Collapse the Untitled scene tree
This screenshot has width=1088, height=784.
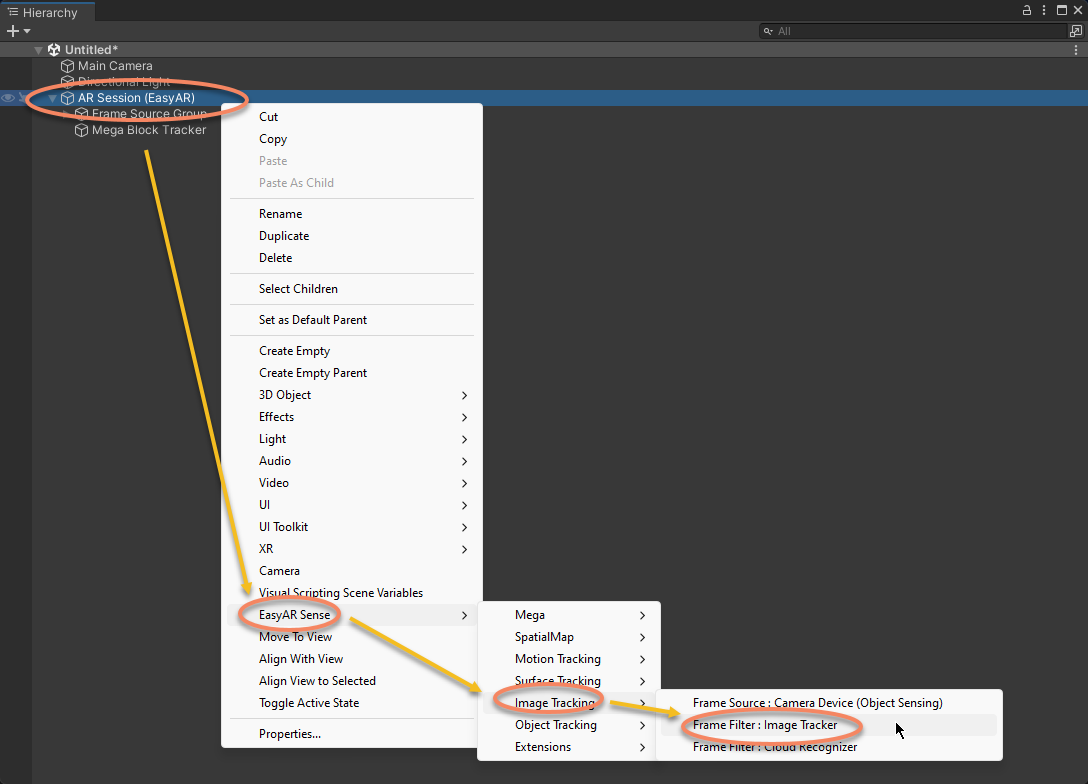point(39,50)
